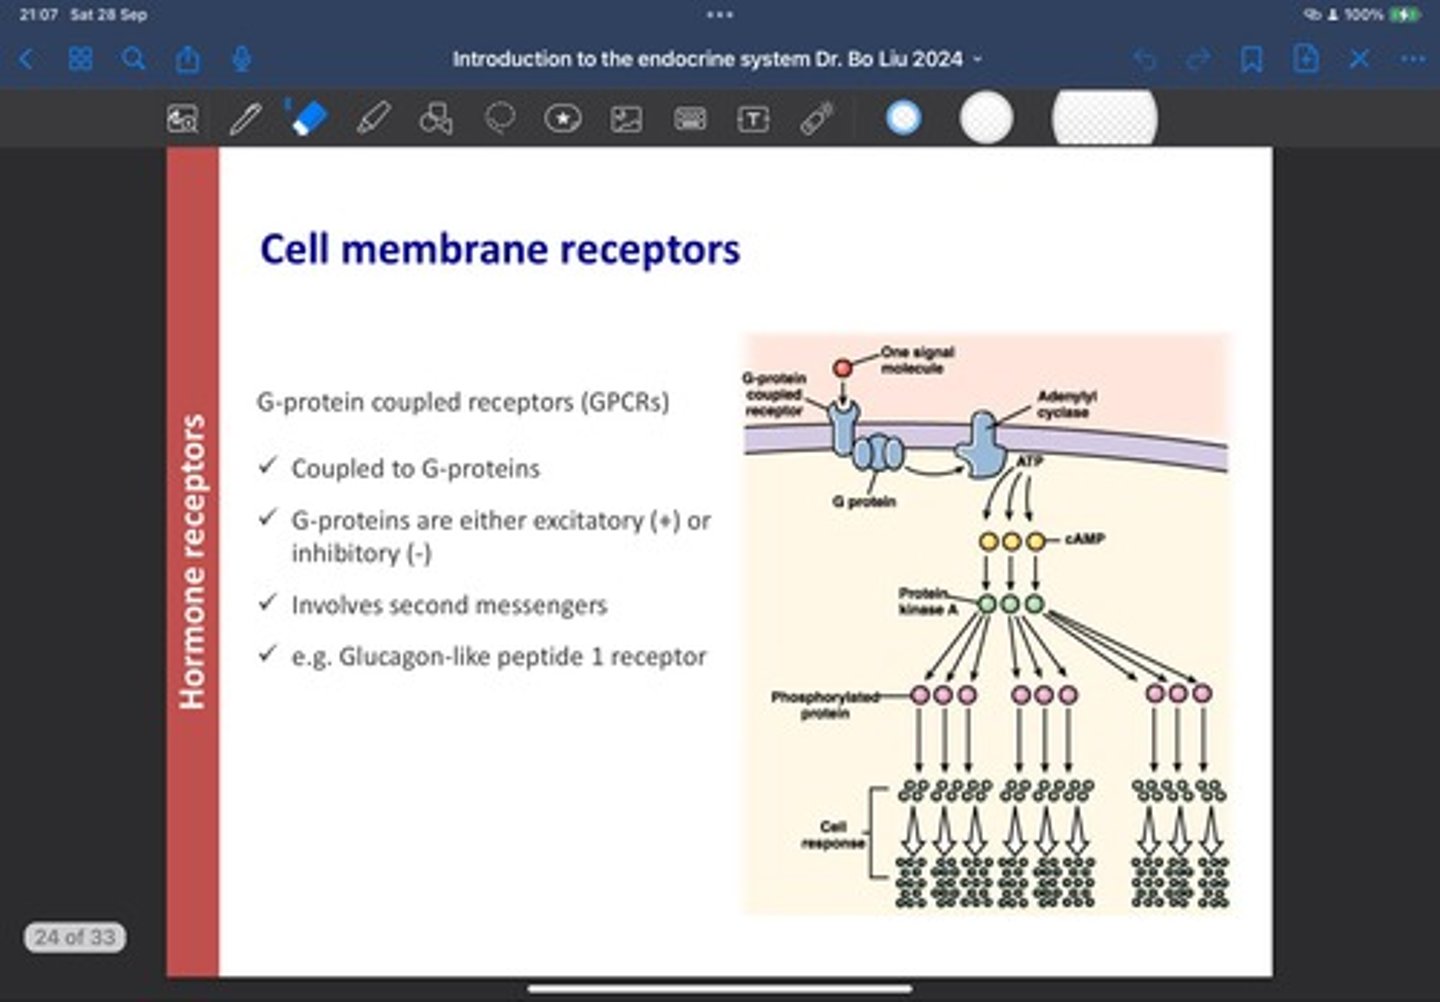Open the thumbnail grid view
This screenshot has height=1002, width=1440.
point(80,59)
